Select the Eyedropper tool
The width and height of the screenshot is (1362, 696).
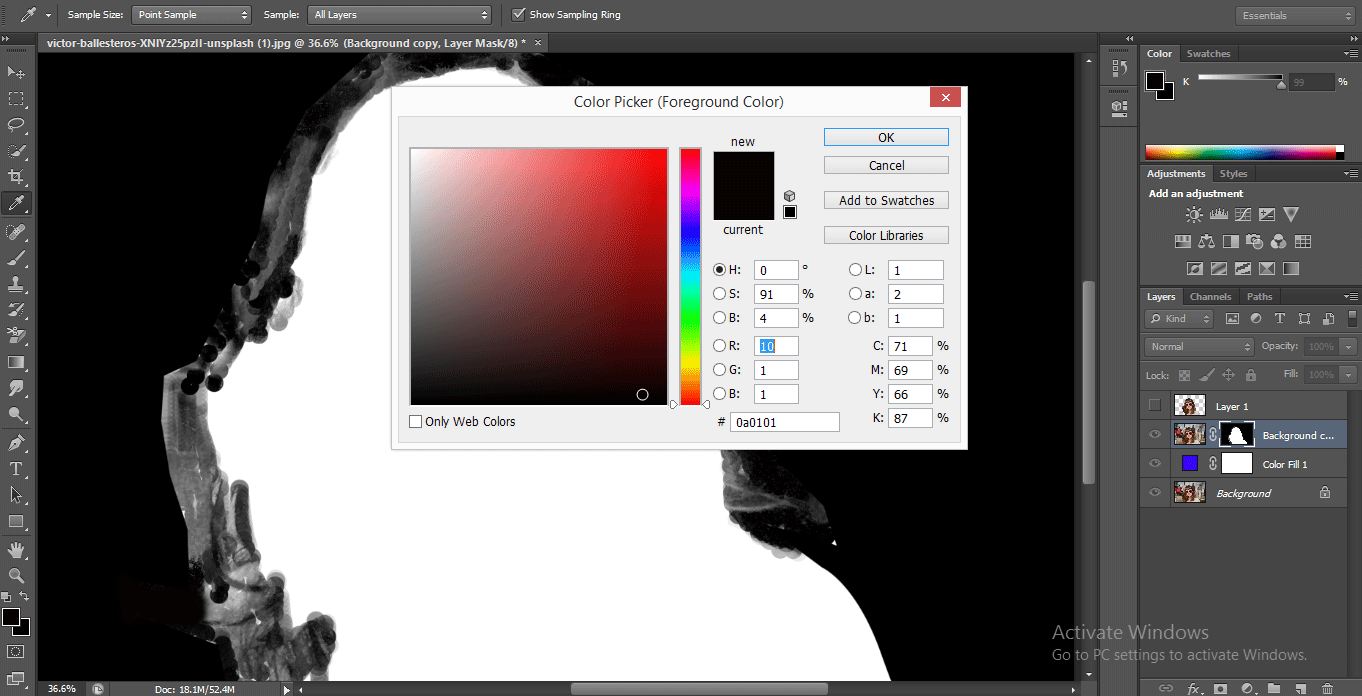[17, 203]
